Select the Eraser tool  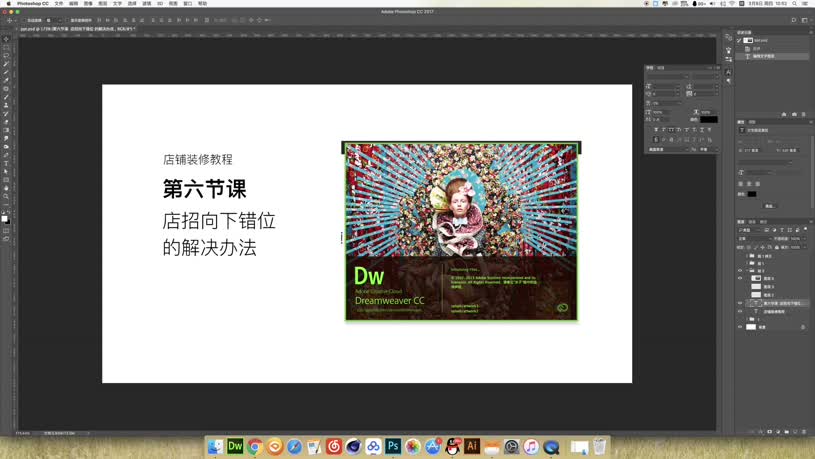click(6, 122)
